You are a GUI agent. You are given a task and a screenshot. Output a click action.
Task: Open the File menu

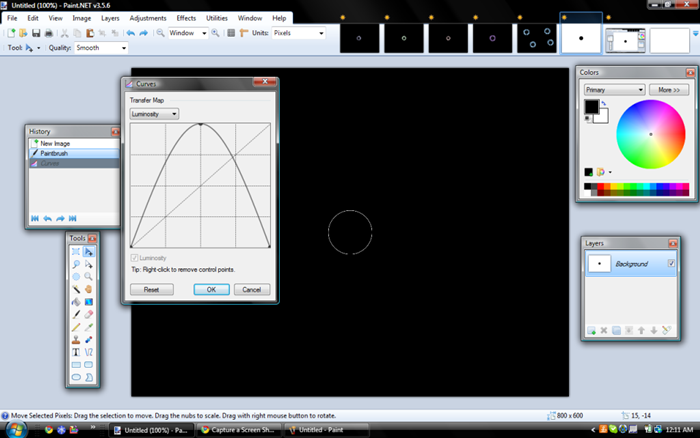[x=12, y=18]
